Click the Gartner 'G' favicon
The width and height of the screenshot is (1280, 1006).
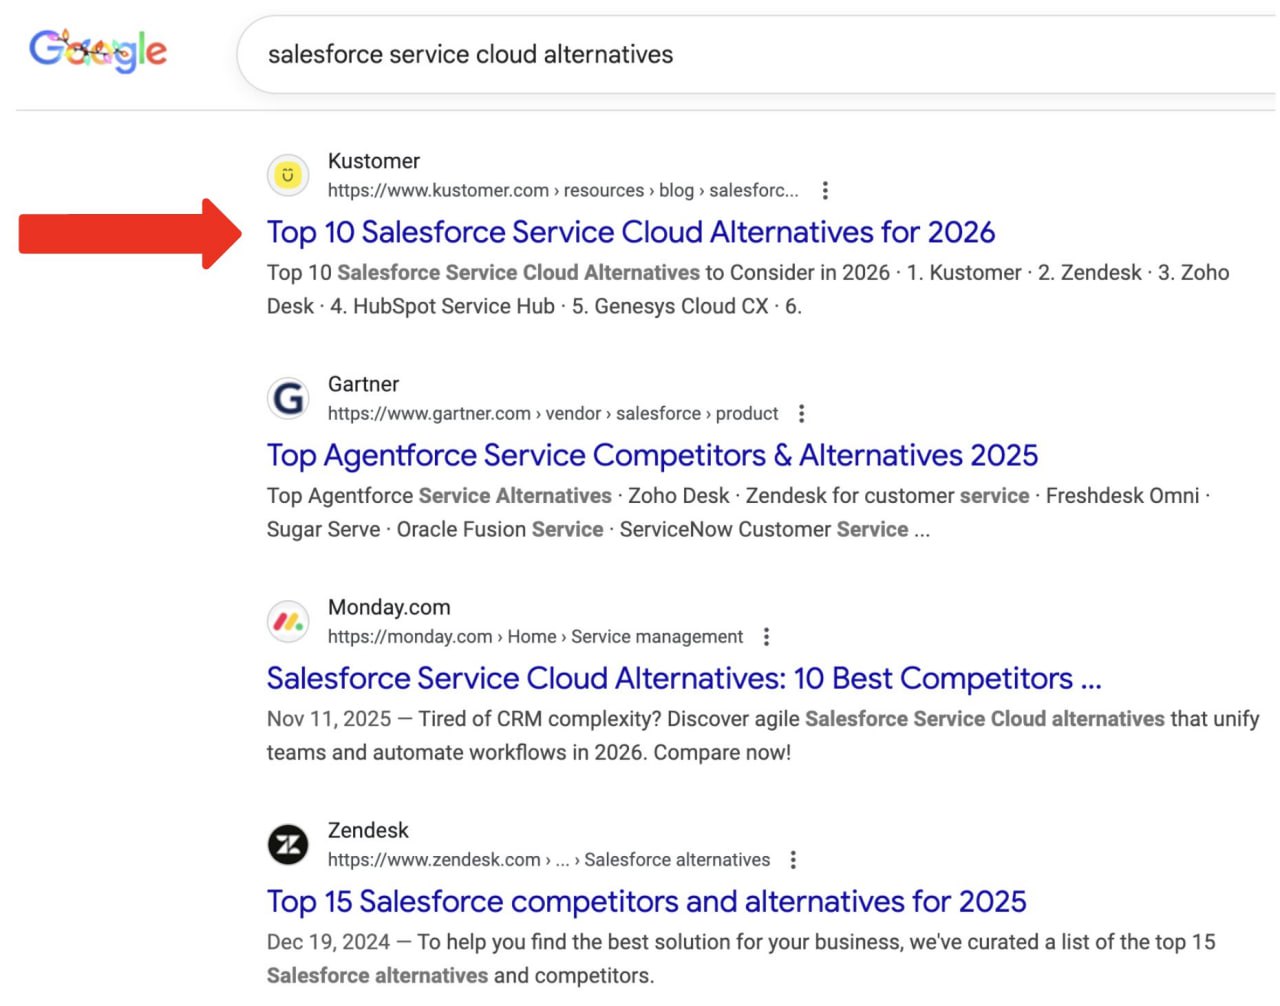pyautogui.click(x=288, y=399)
